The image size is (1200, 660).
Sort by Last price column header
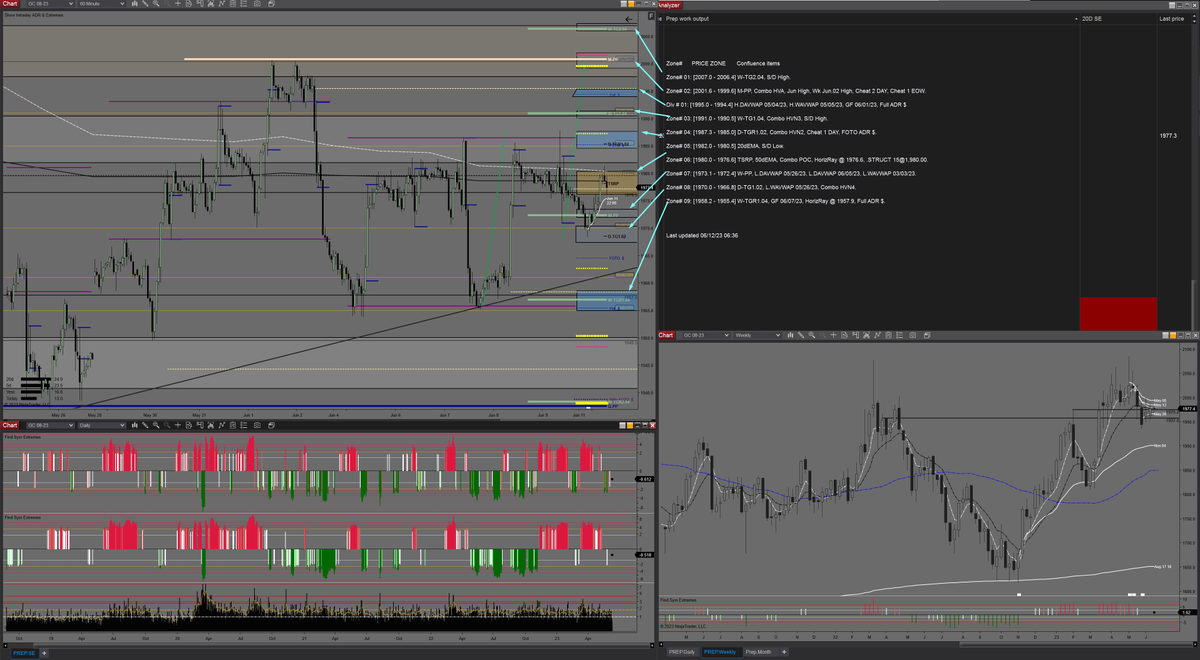point(1171,19)
